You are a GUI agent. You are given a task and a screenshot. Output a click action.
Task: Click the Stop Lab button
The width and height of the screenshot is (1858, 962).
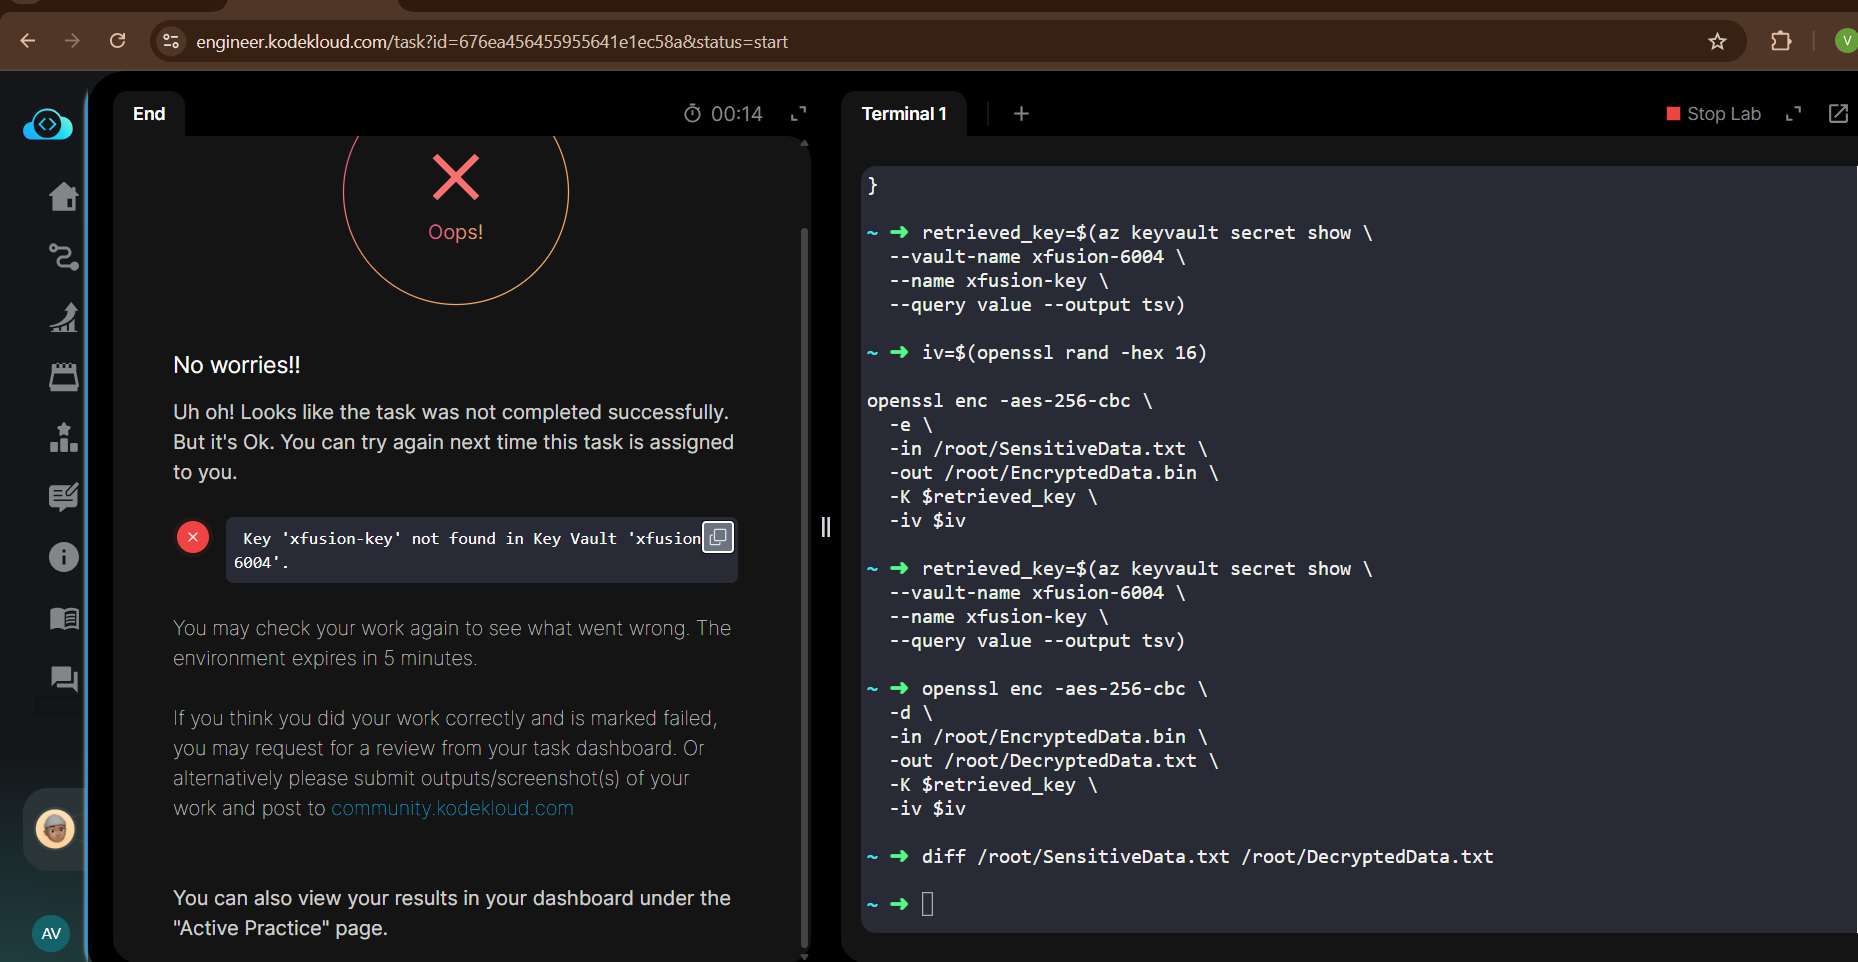[1713, 114]
